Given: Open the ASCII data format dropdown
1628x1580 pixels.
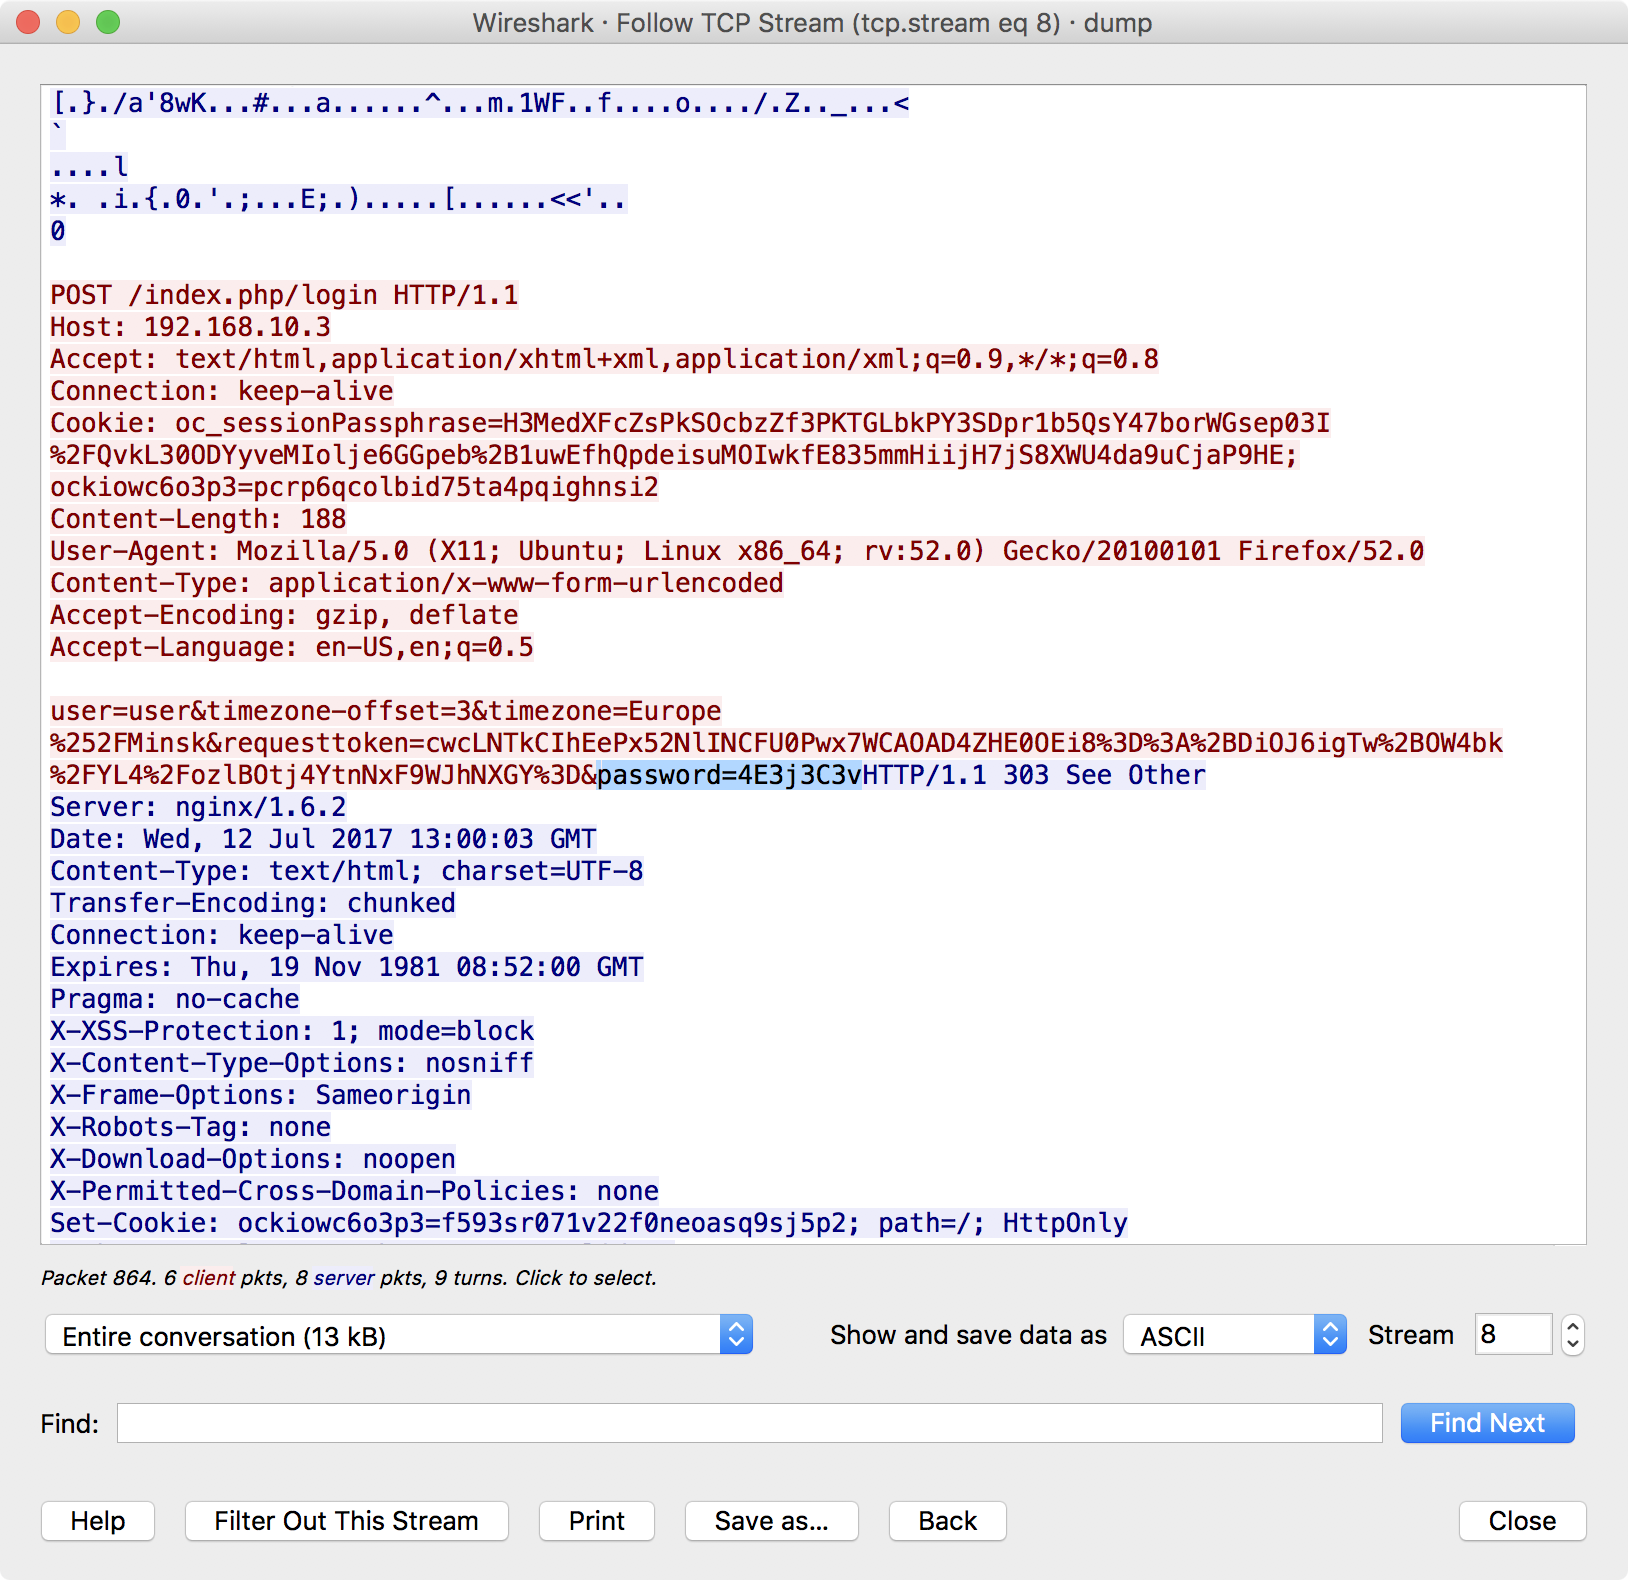Looking at the screenshot, I should click(1235, 1335).
